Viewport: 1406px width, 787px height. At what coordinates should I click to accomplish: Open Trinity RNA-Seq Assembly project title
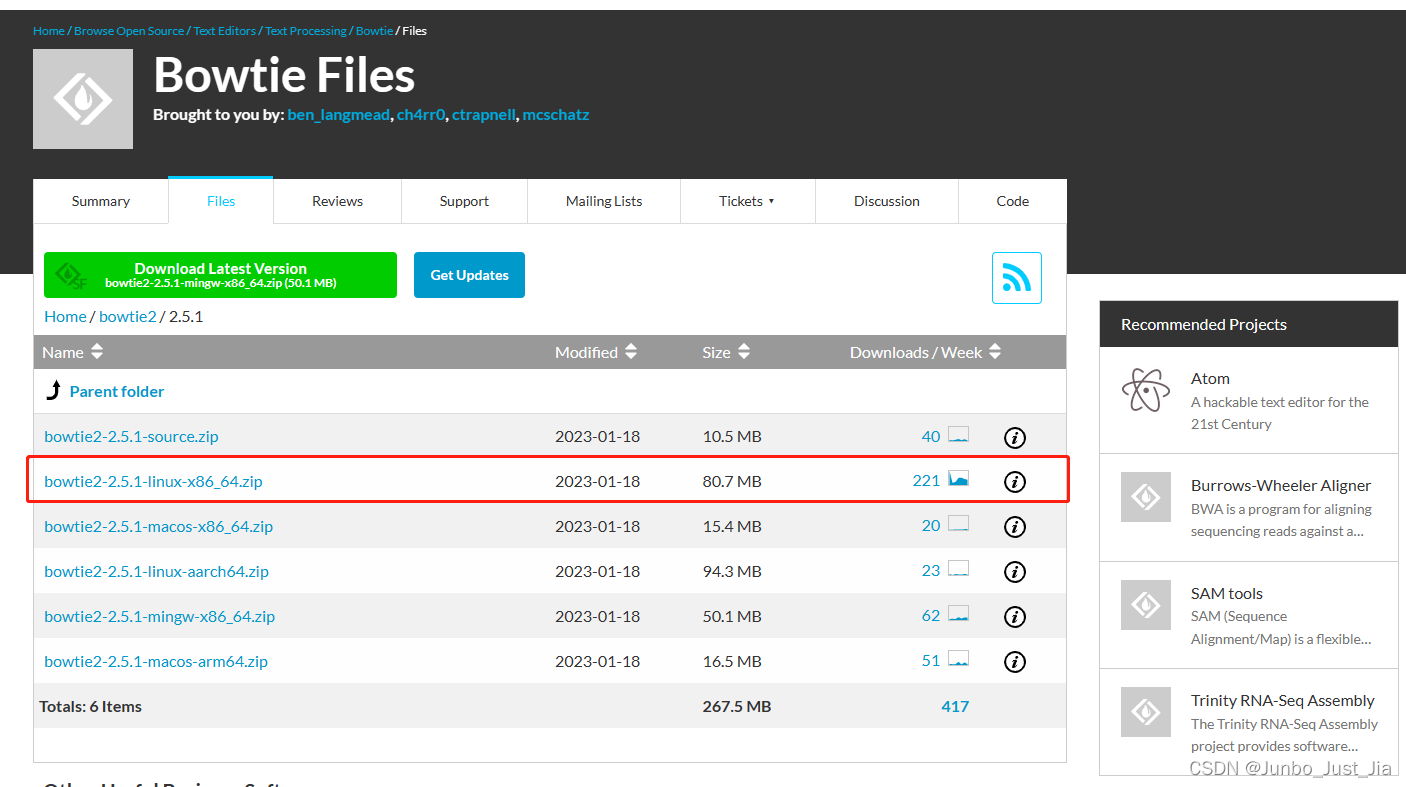coord(1283,701)
